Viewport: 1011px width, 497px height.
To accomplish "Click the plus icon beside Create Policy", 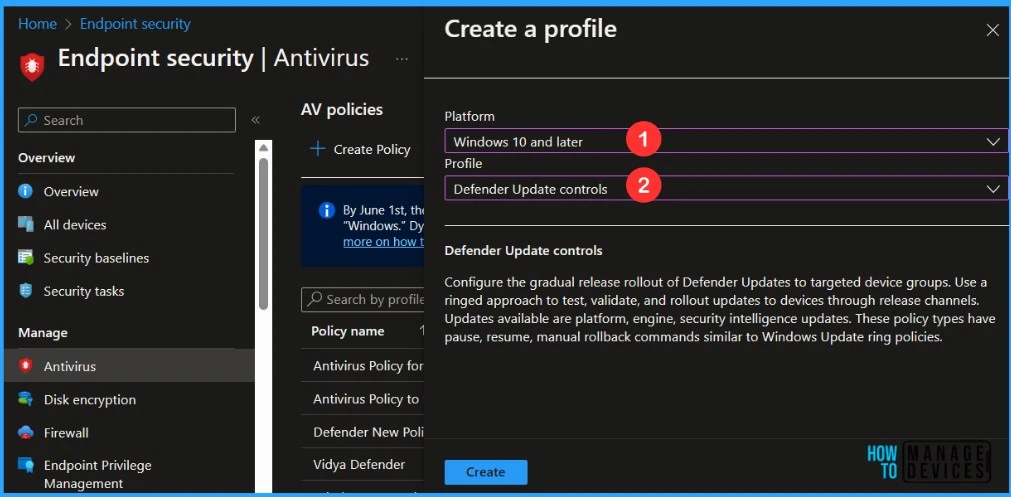I will tap(318, 149).
